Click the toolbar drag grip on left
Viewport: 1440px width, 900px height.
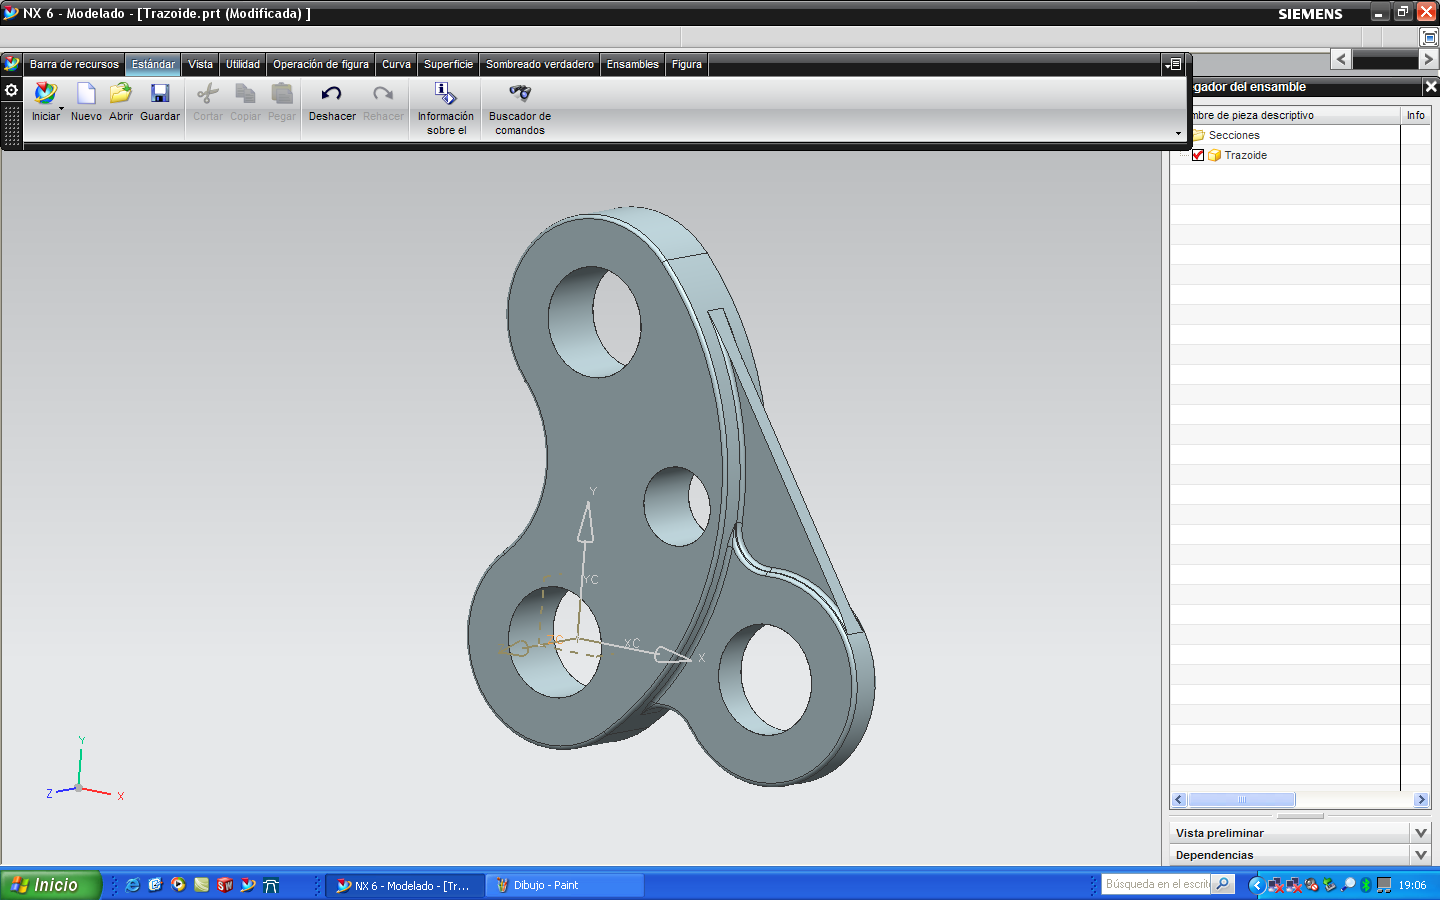pos(12,124)
